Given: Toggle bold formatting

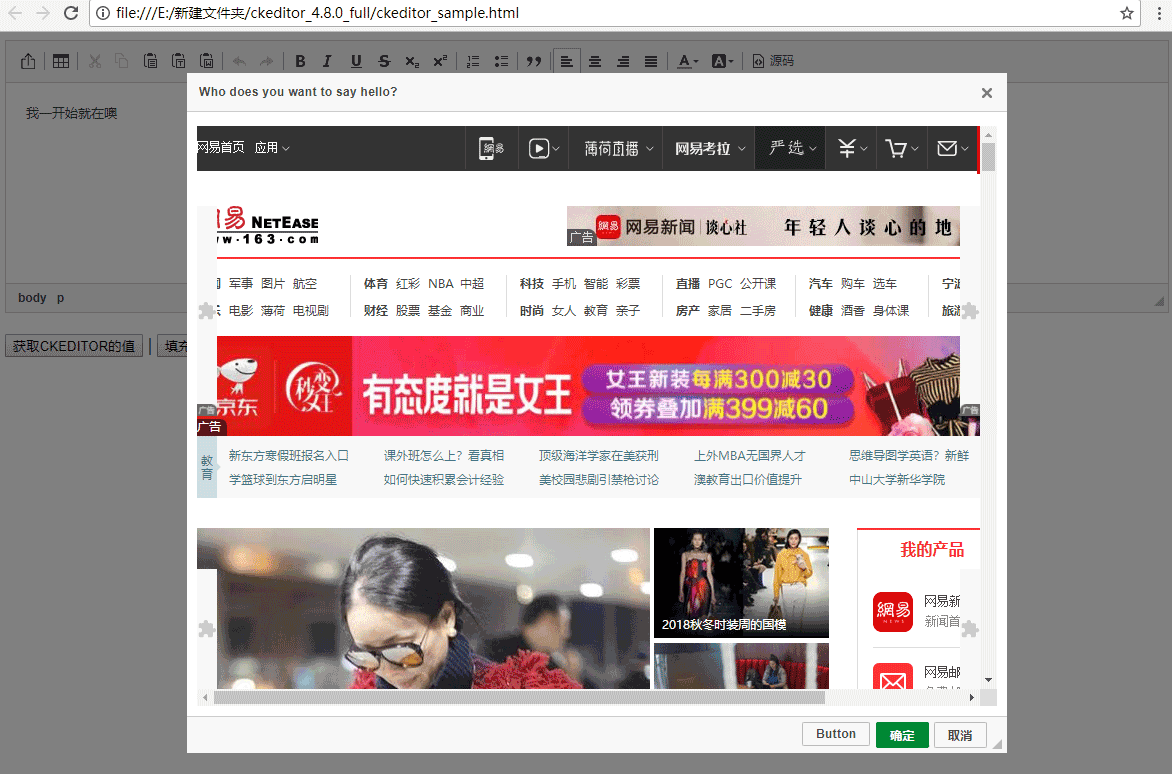Looking at the screenshot, I should pyautogui.click(x=300, y=61).
